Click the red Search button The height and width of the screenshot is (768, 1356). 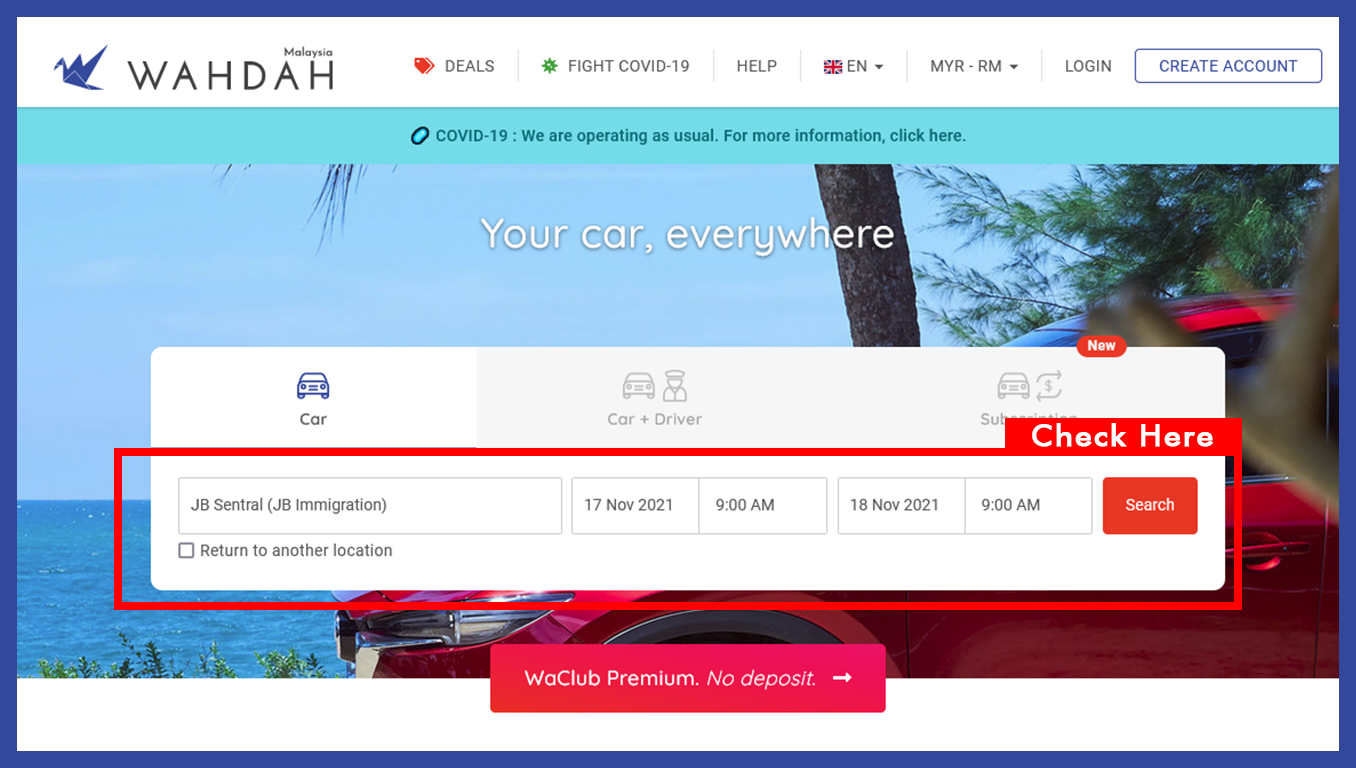pos(1150,505)
